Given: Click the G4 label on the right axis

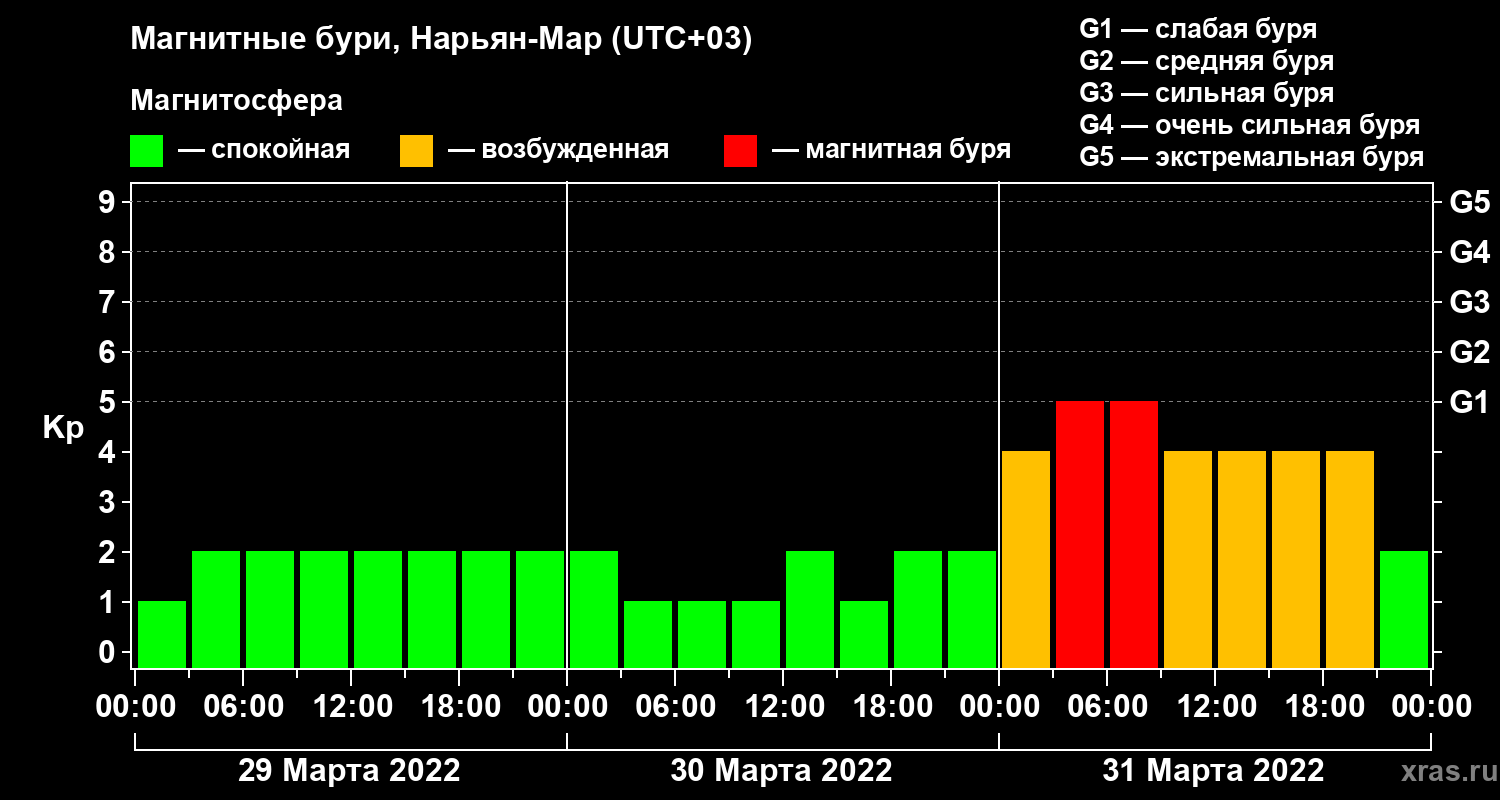Looking at the screenshot, I should [x=1470, y=252].
